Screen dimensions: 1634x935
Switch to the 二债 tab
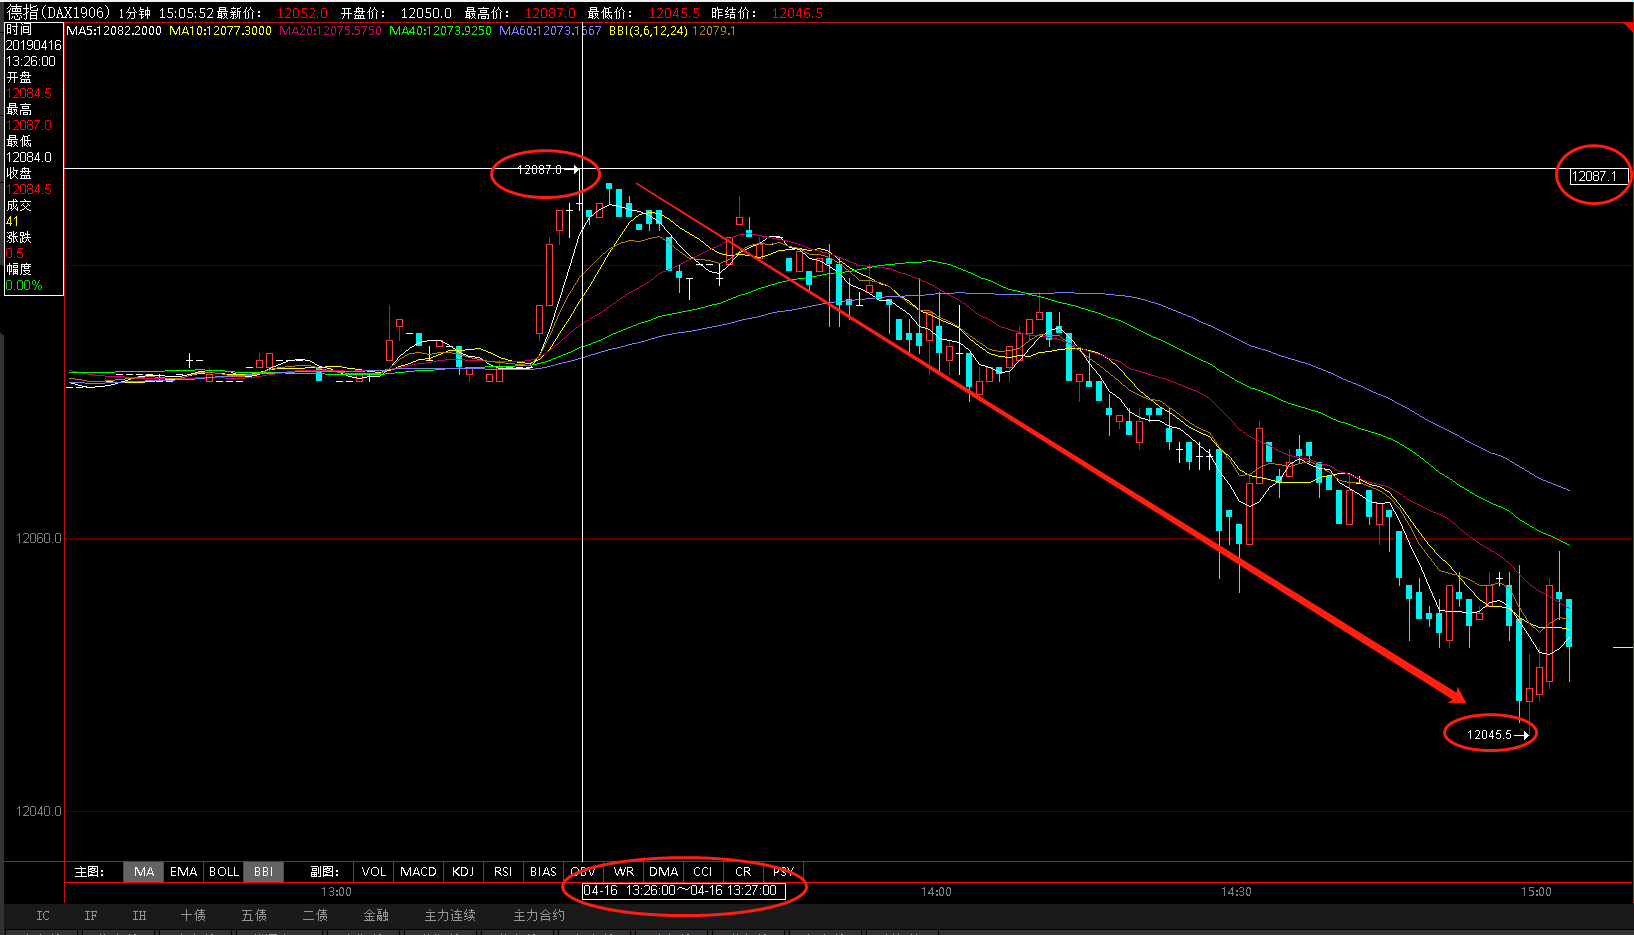(315, 916)
